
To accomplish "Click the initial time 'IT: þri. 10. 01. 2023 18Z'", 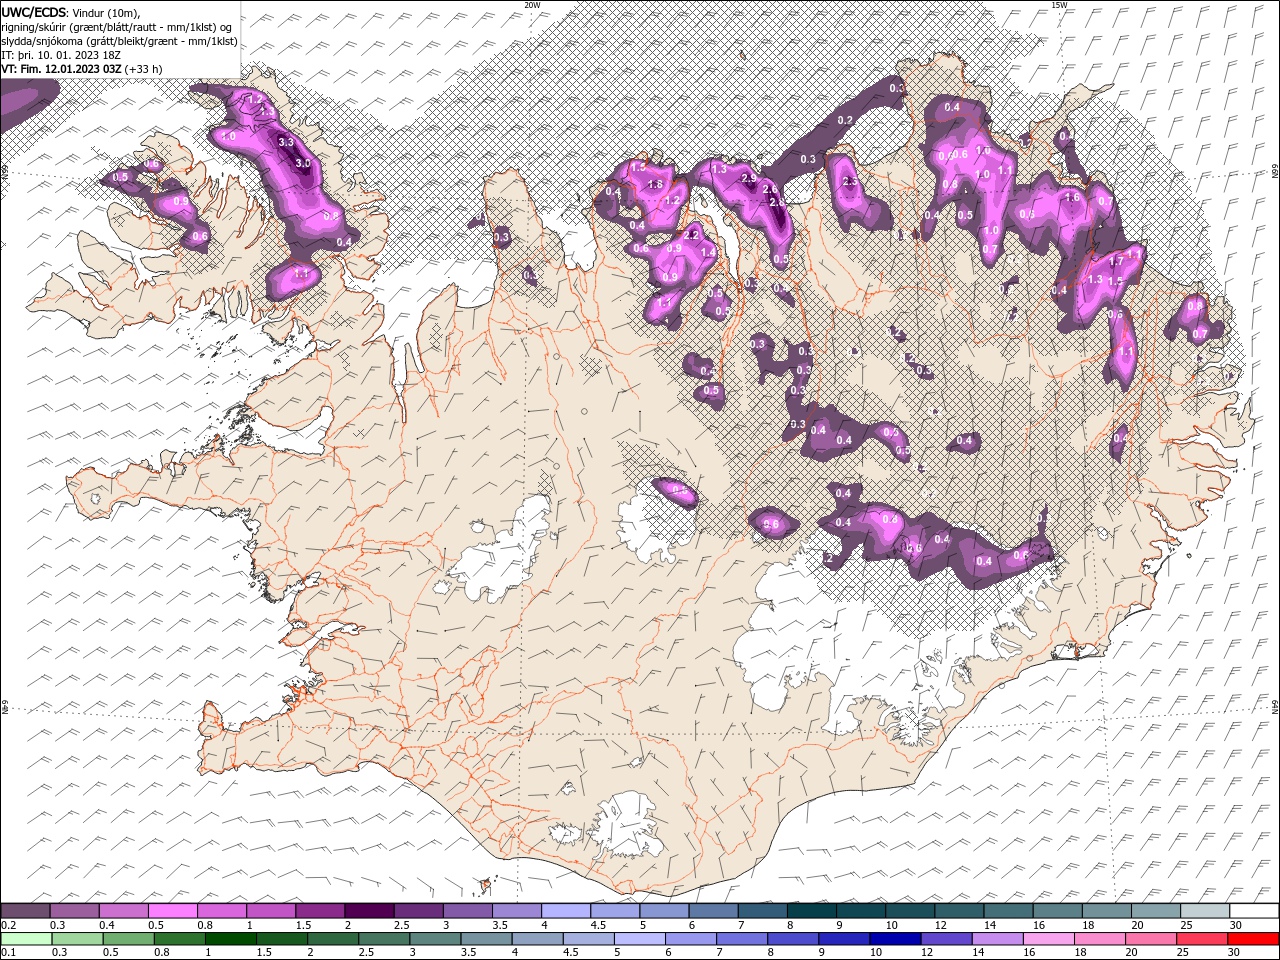I will point(63,55).
